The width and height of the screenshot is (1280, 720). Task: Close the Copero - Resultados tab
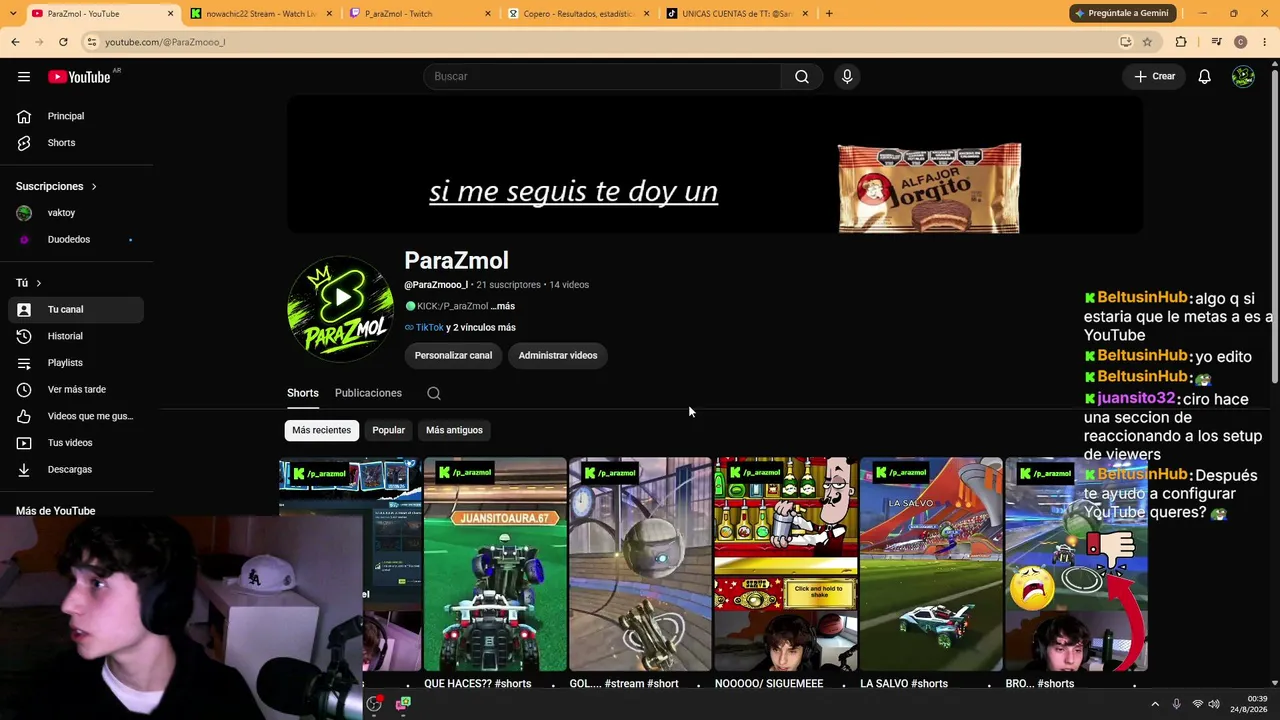[646, 14]
